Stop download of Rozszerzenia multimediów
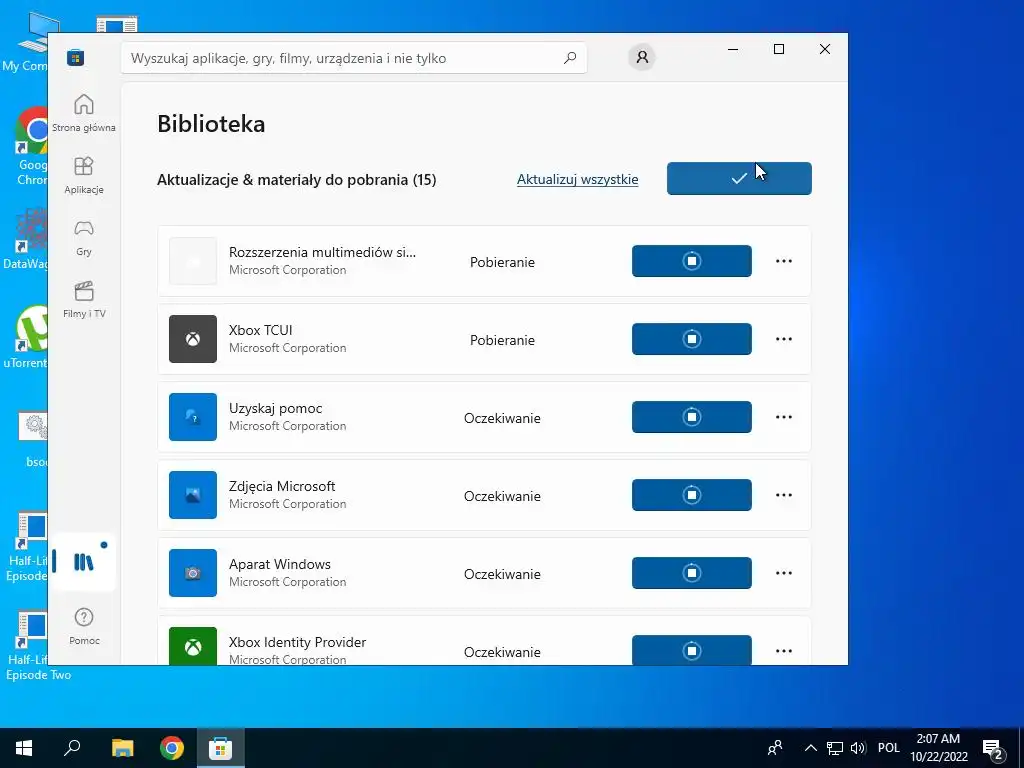 [692, 261]
